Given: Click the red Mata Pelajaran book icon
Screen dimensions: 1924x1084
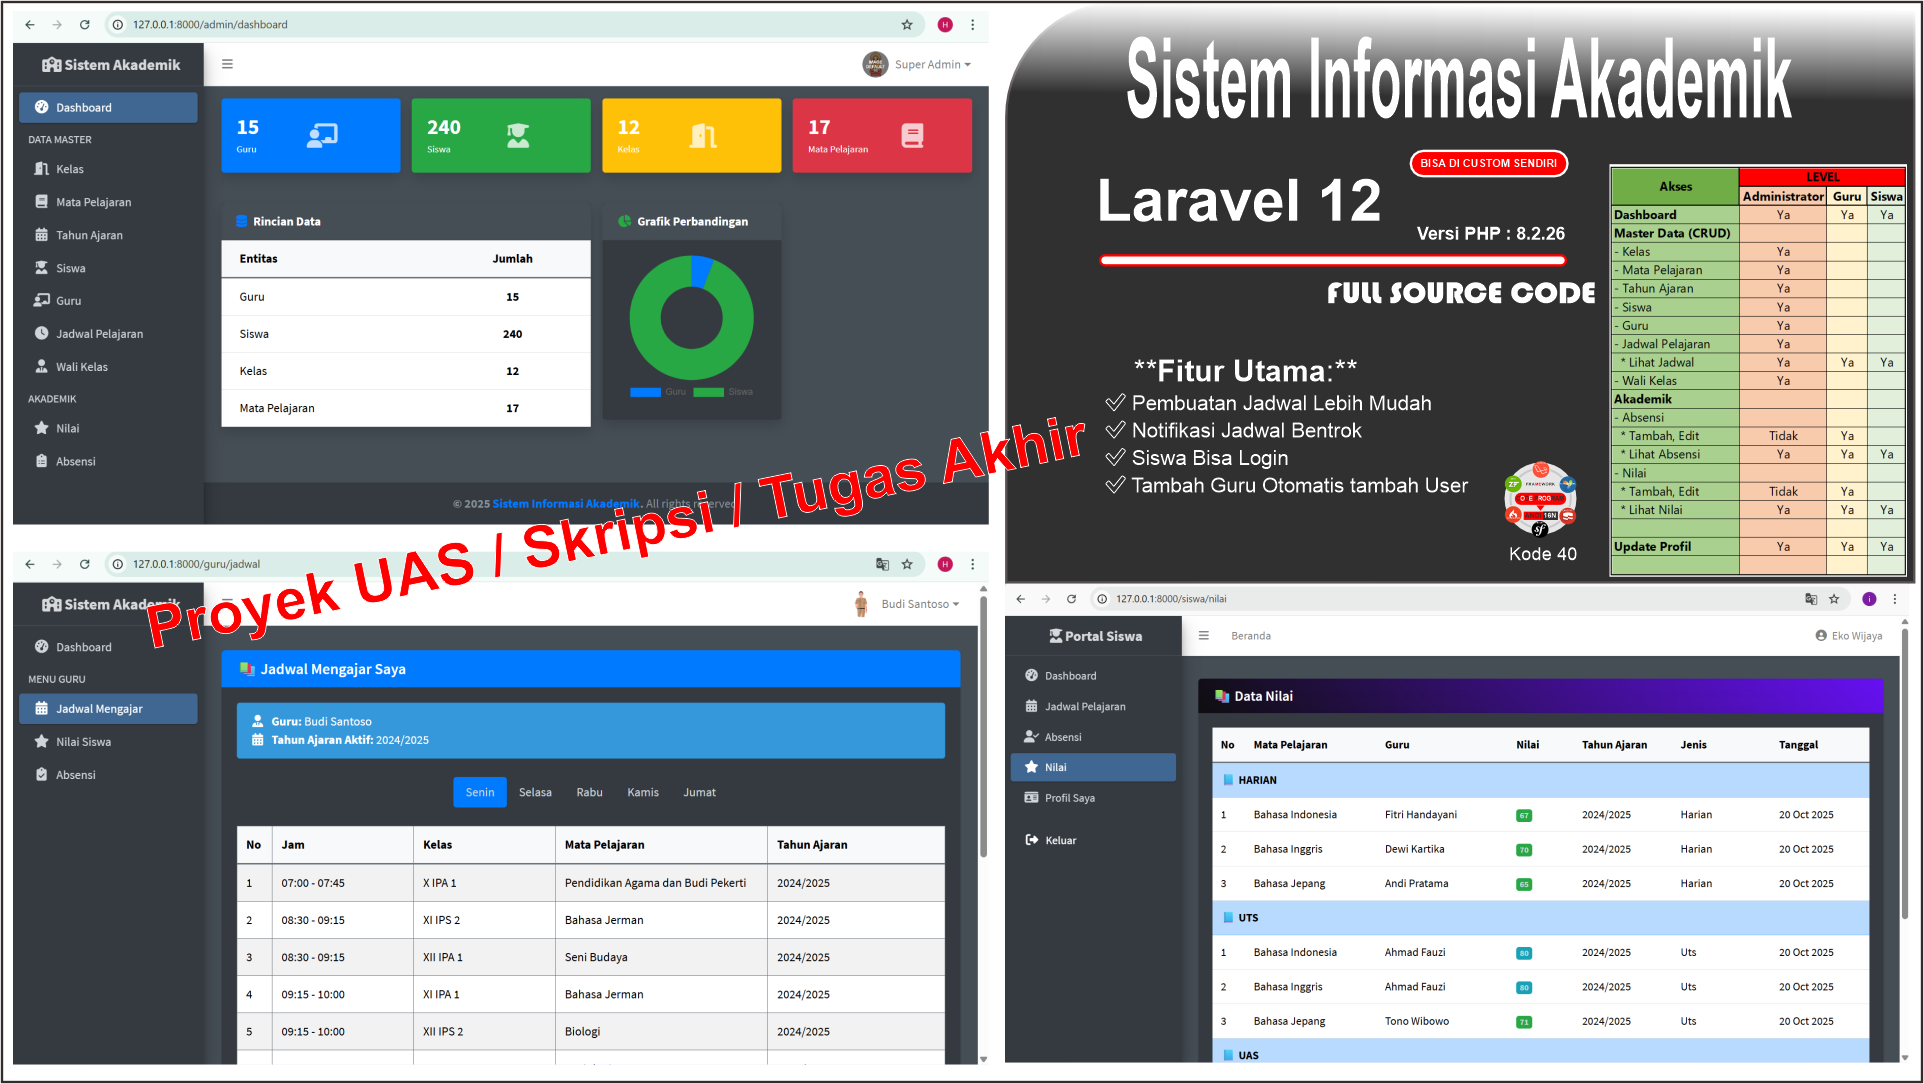Looking at the screenshot, I should 912,135.
